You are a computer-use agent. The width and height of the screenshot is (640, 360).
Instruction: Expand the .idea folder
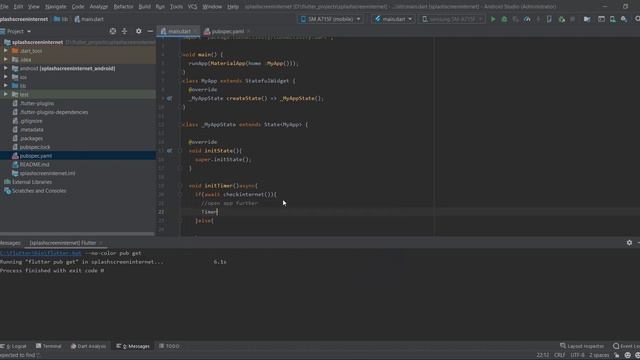click(6, 60)
